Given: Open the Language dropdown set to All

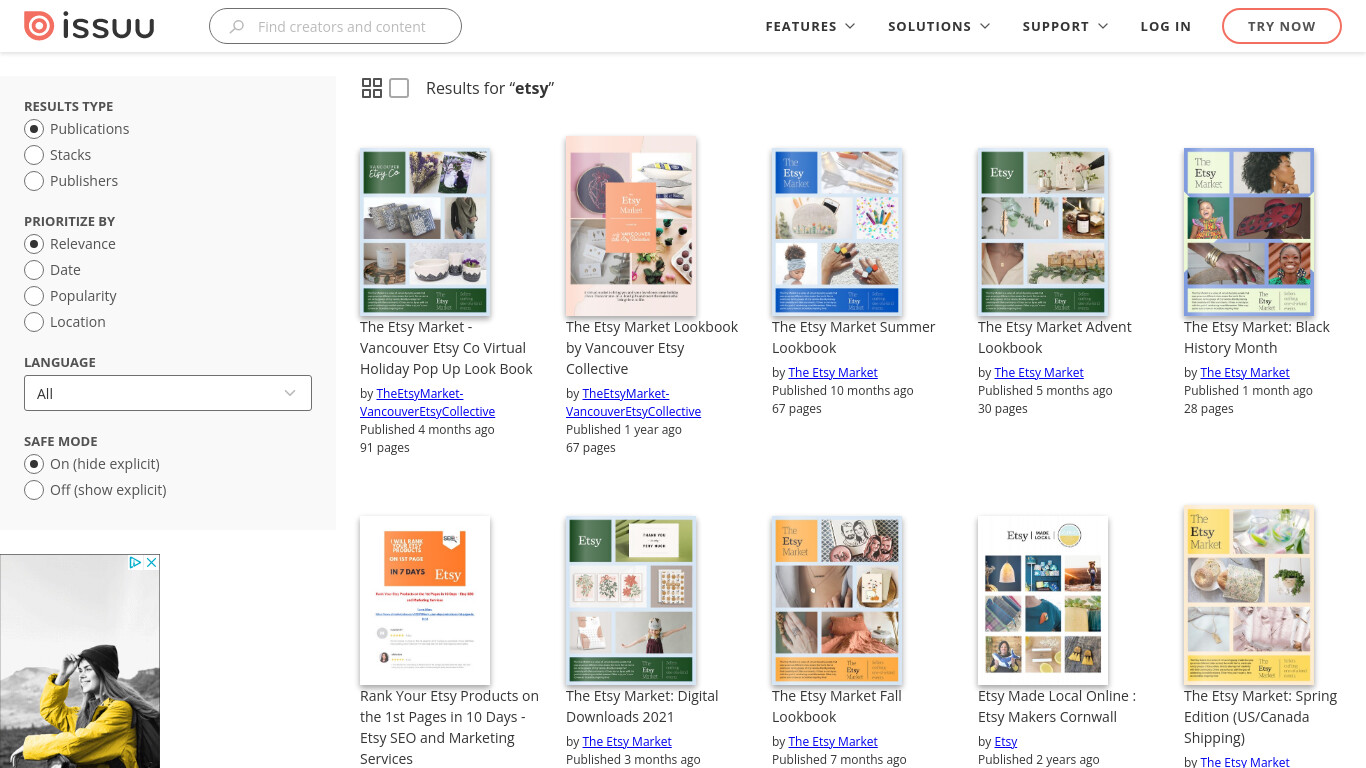Looking at the screenshot, I should click(x=168, y=393).
